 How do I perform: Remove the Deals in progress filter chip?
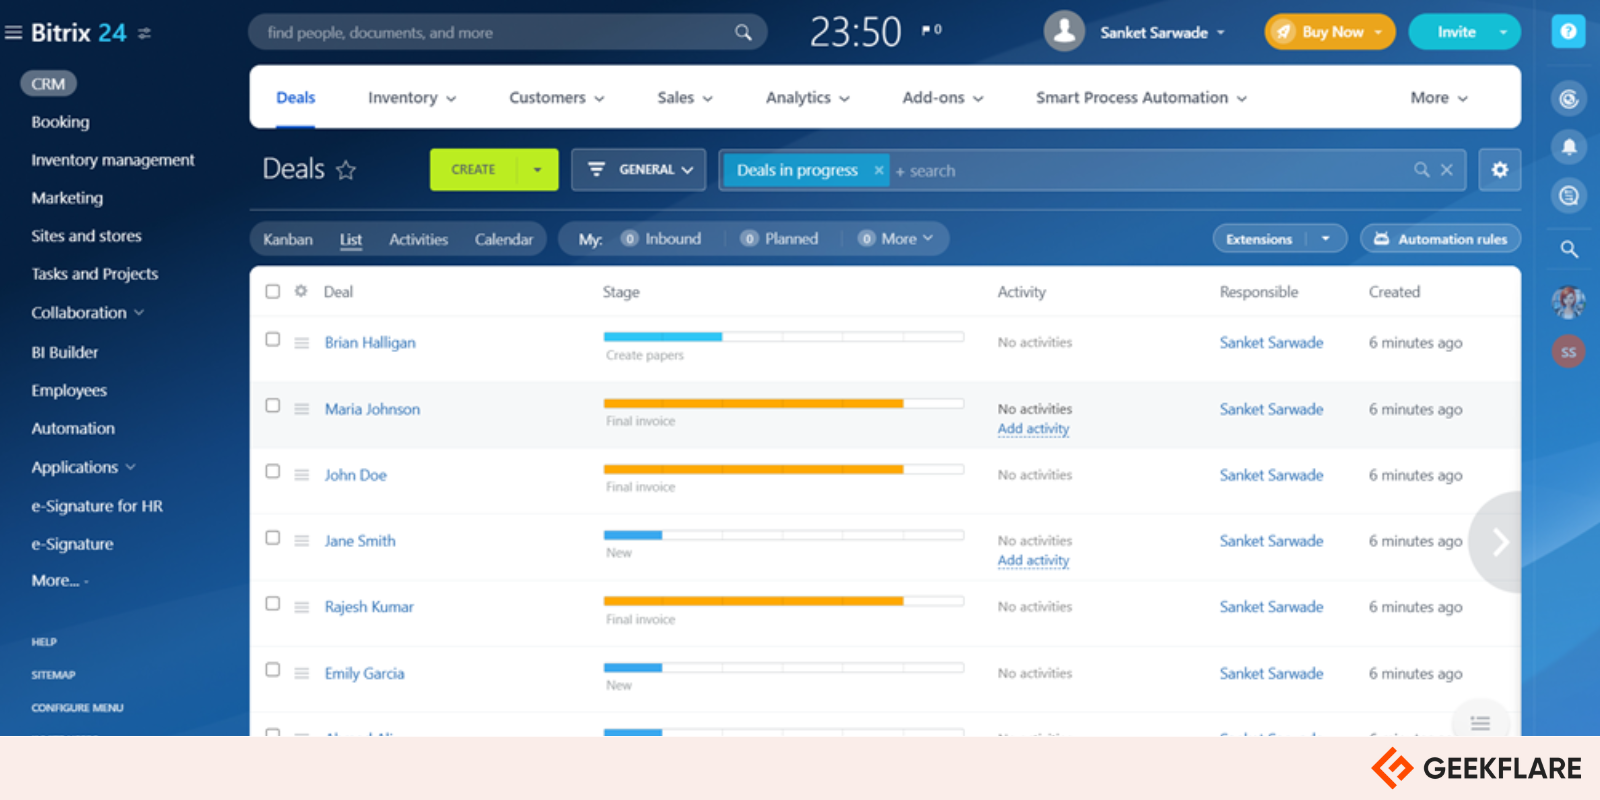pos(879,170)
